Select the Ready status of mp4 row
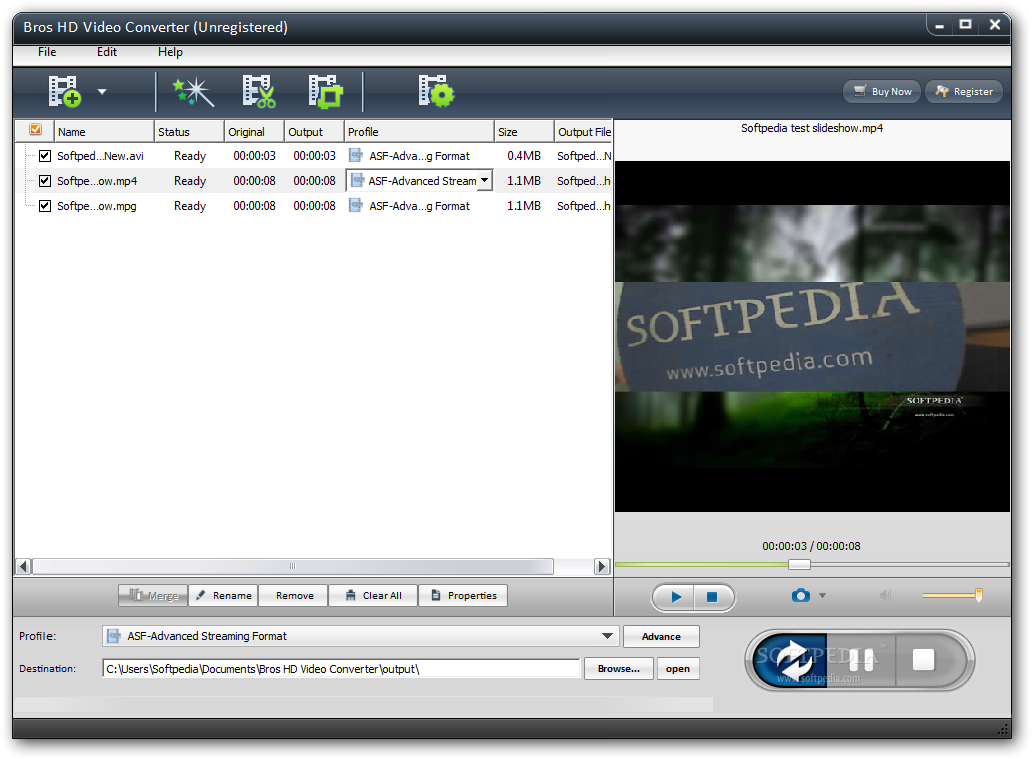This screenshot has height=759, width=1032. (190, 181)
